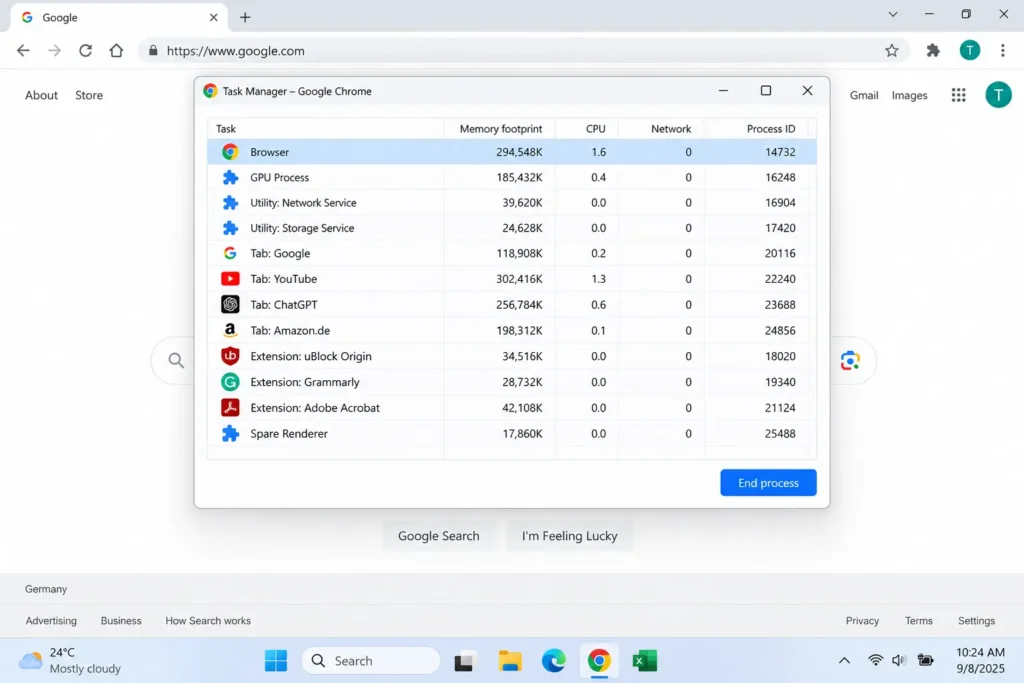
Task: Select the Tab: ChatGPT task name
Action: pos(283,305)
